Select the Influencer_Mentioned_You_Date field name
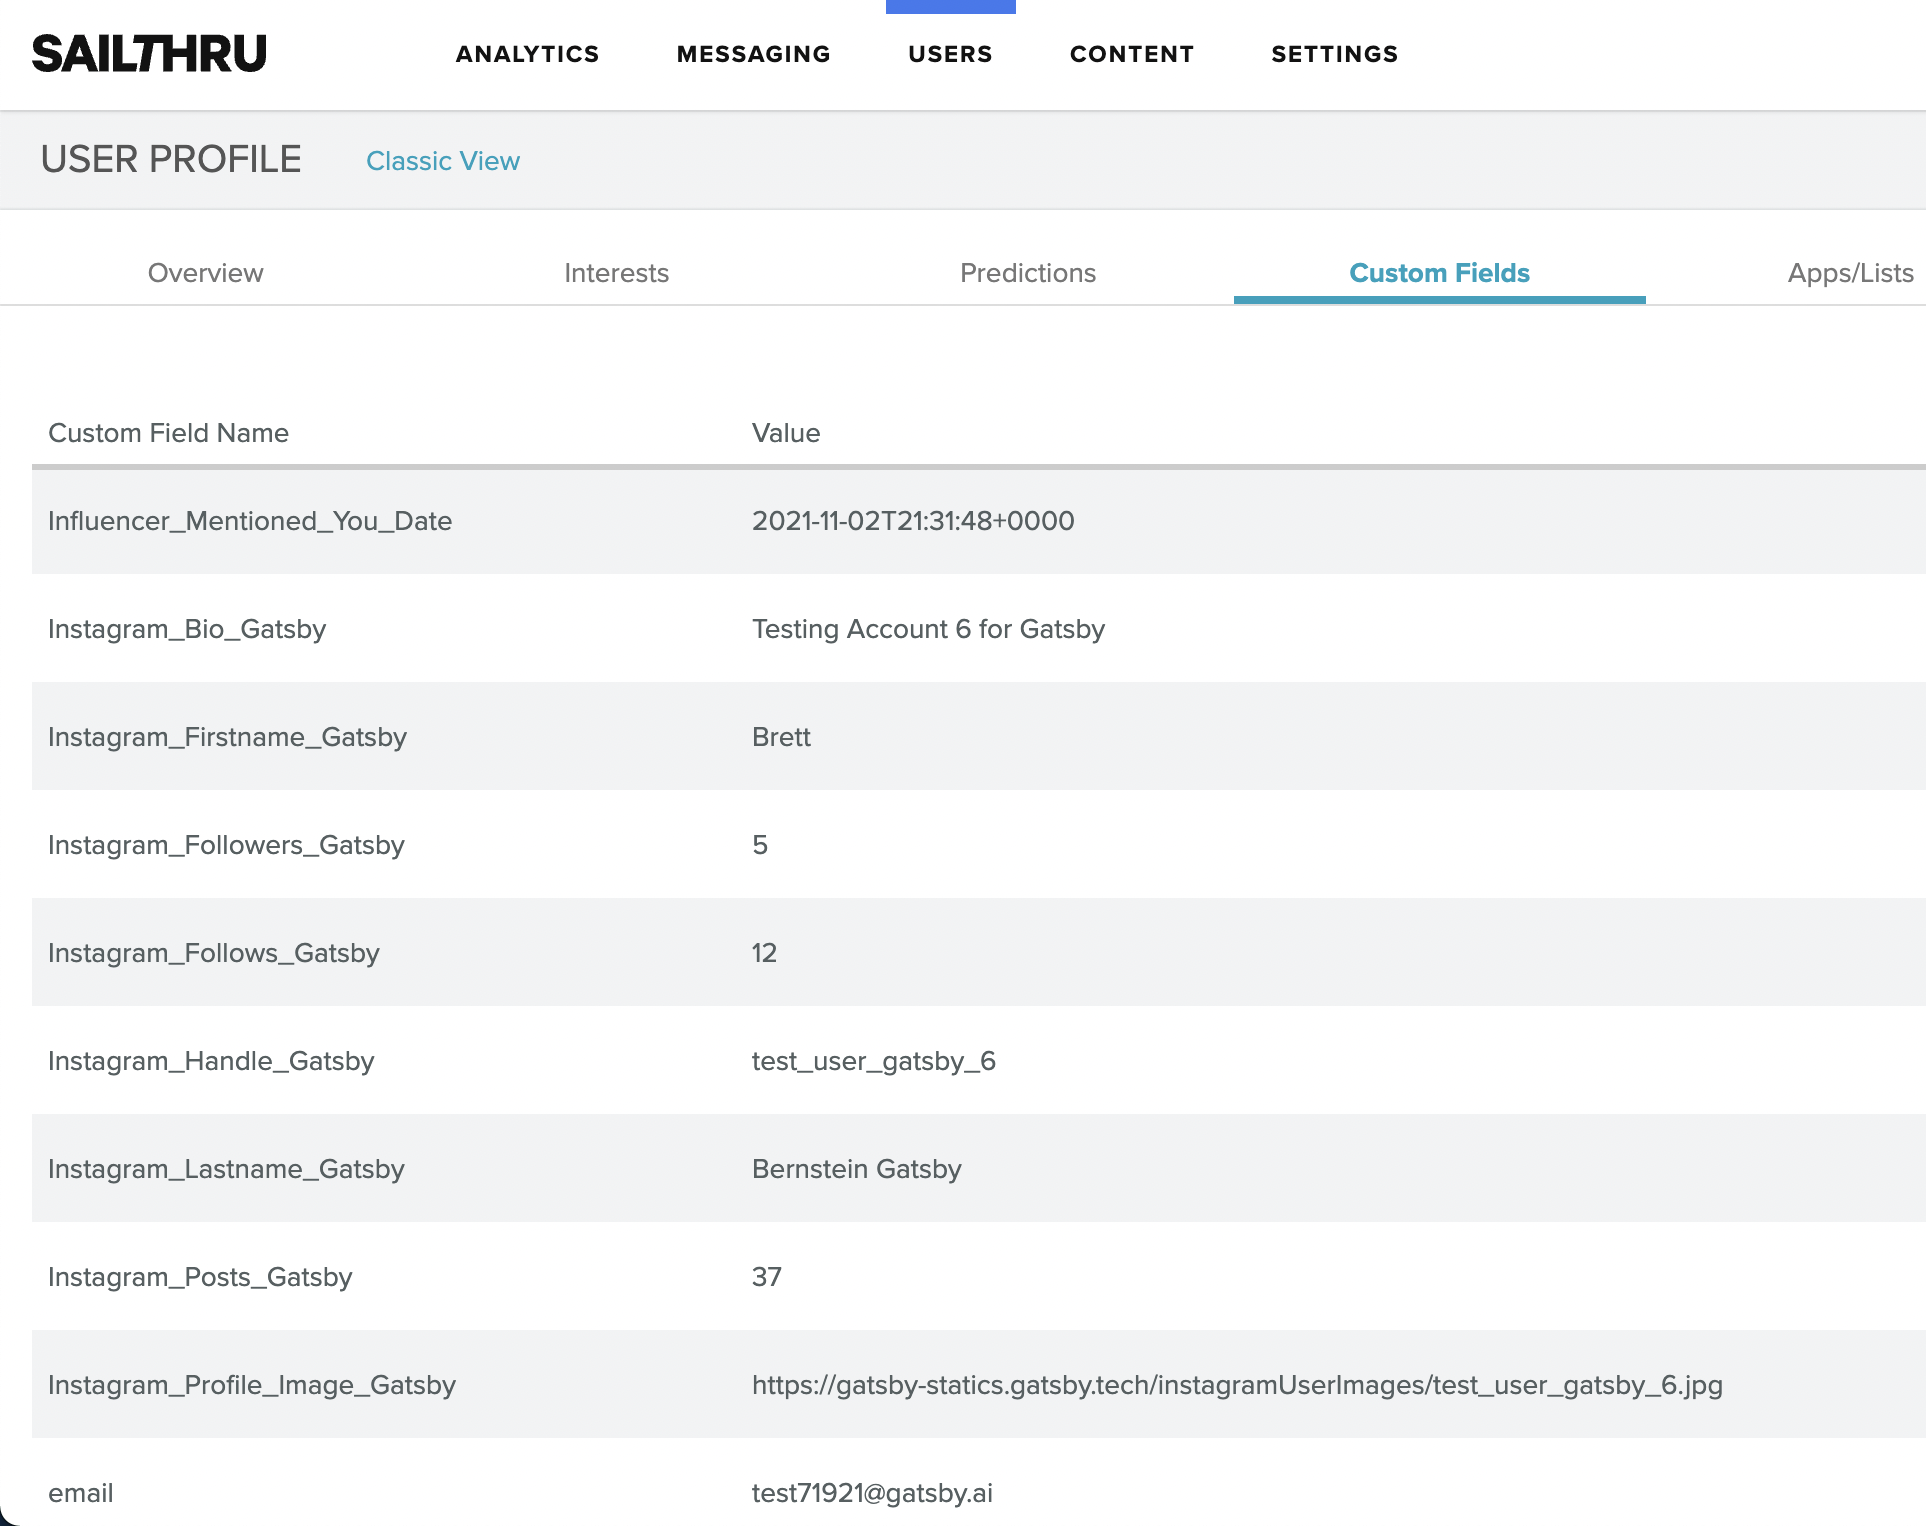The width and height of the screenshot is (1926, 1526). coord(250,521)
